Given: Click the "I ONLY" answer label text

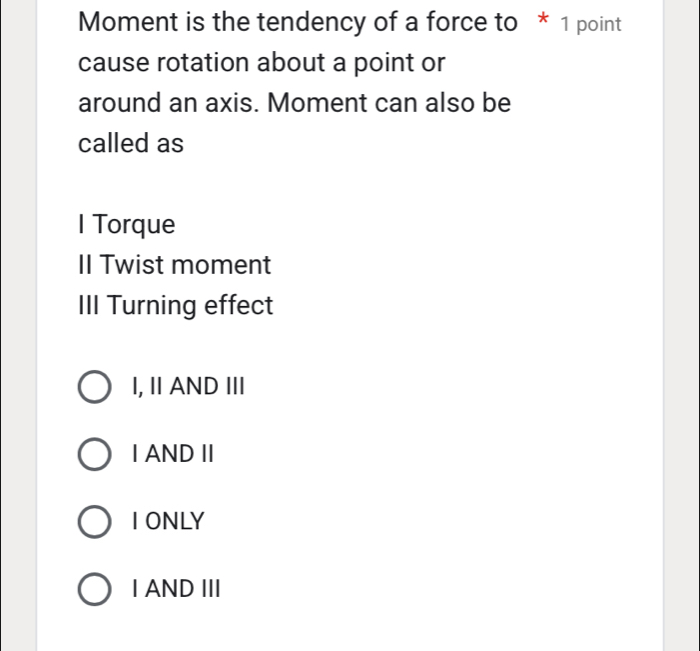Looking at the screenshot, I should (168, 521).
